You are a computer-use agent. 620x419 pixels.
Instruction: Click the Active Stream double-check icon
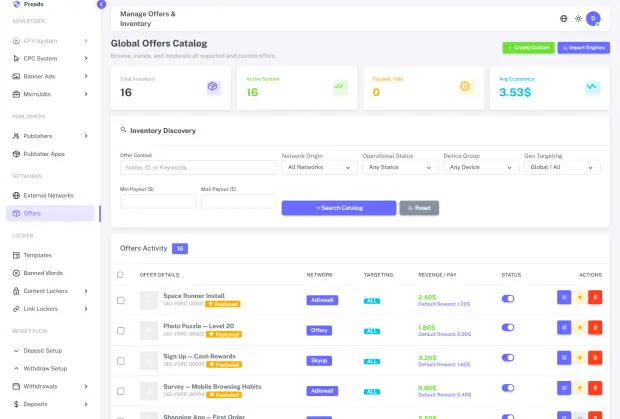(x=339, y=86)
